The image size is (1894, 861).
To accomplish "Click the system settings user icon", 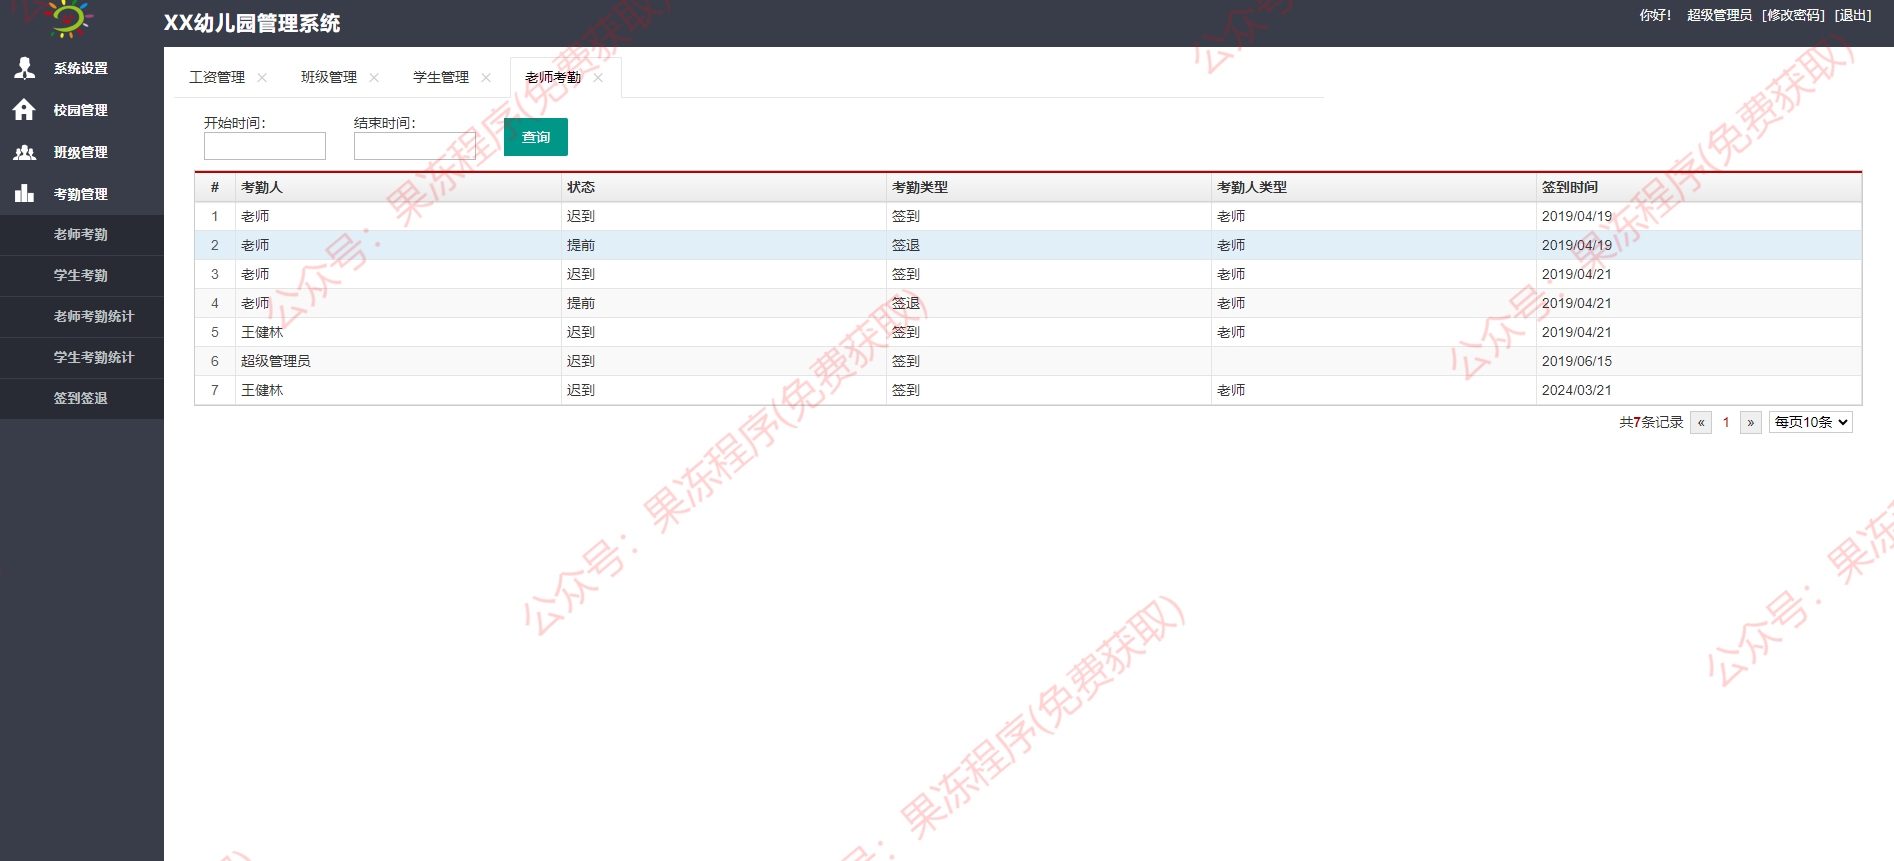I will point(25,68).
